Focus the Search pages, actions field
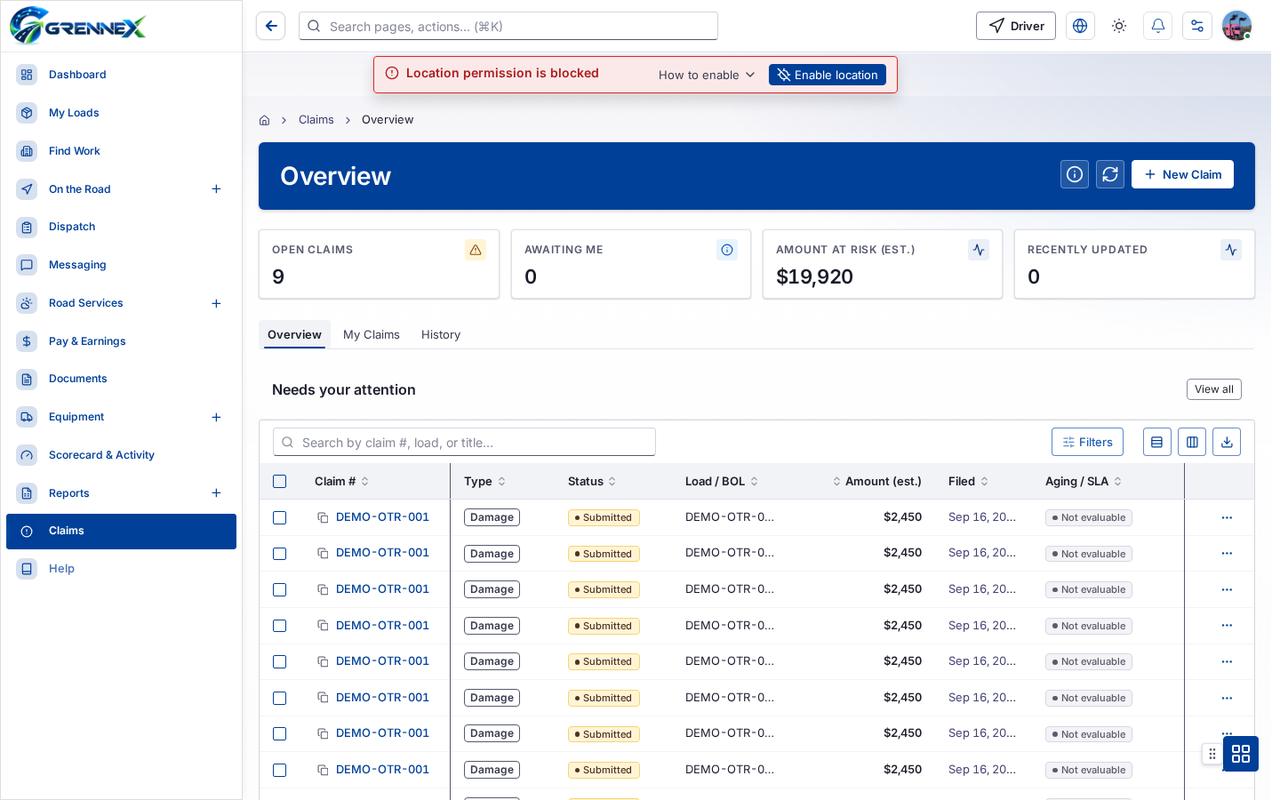This screenshot has width=1280, height=800. pos(508,26)
